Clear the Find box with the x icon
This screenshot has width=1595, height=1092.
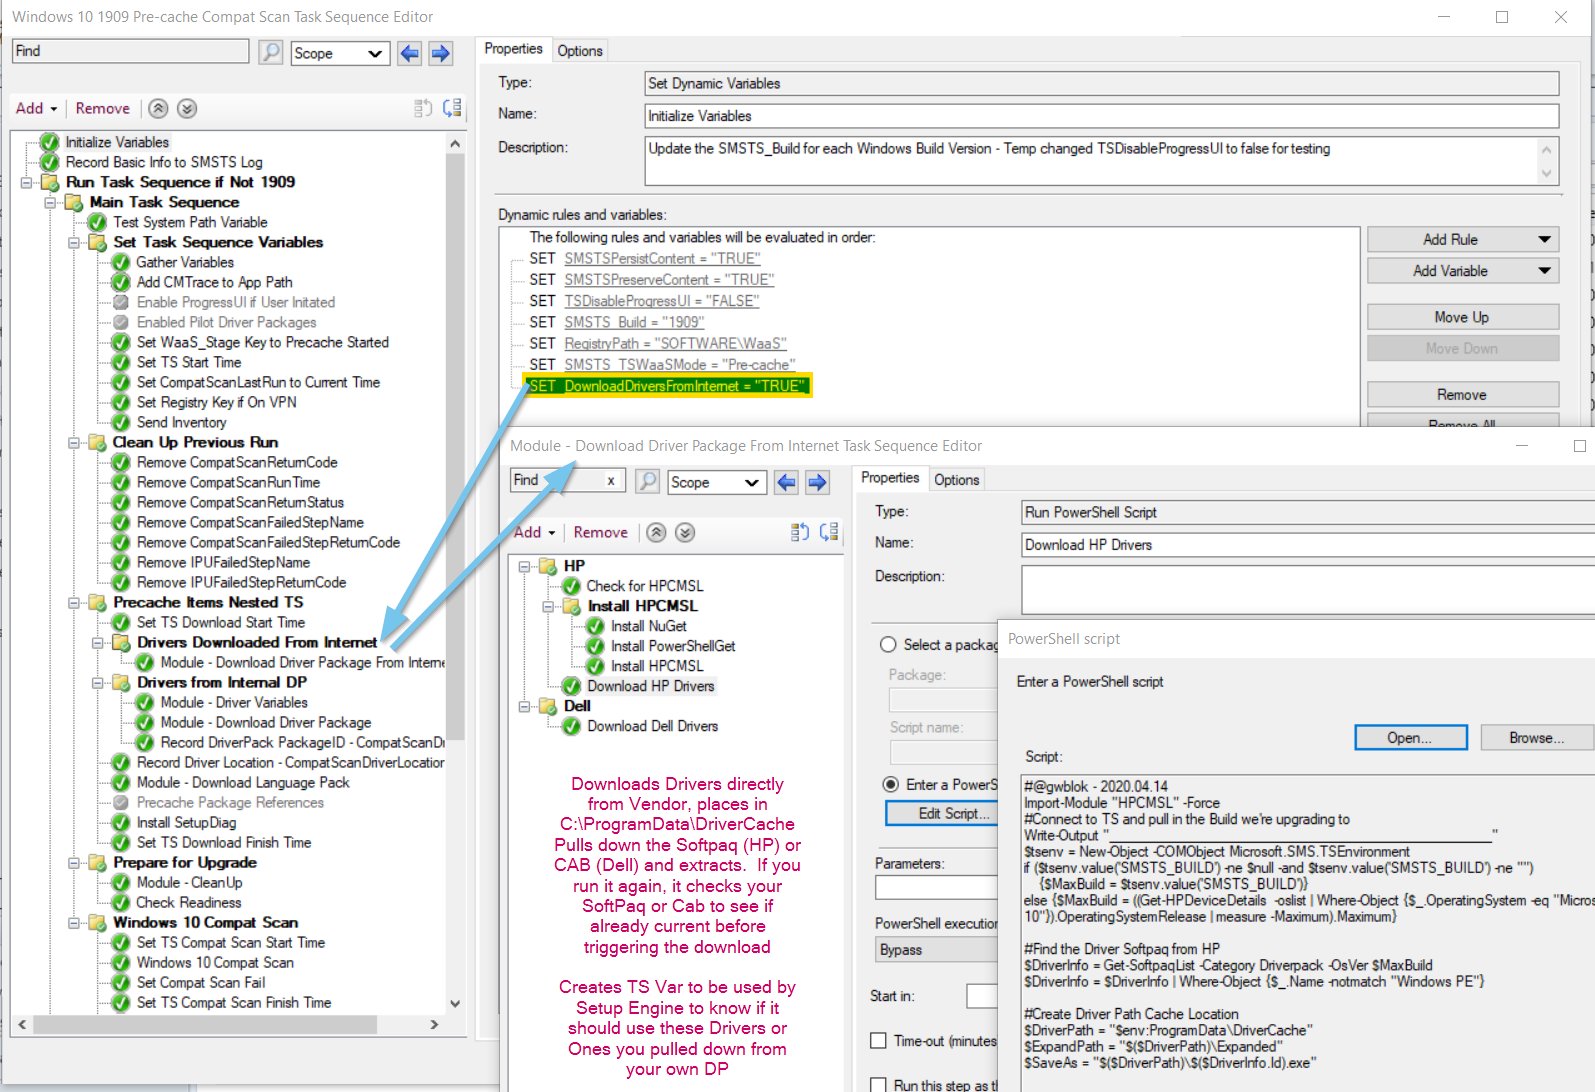(611, 481)
